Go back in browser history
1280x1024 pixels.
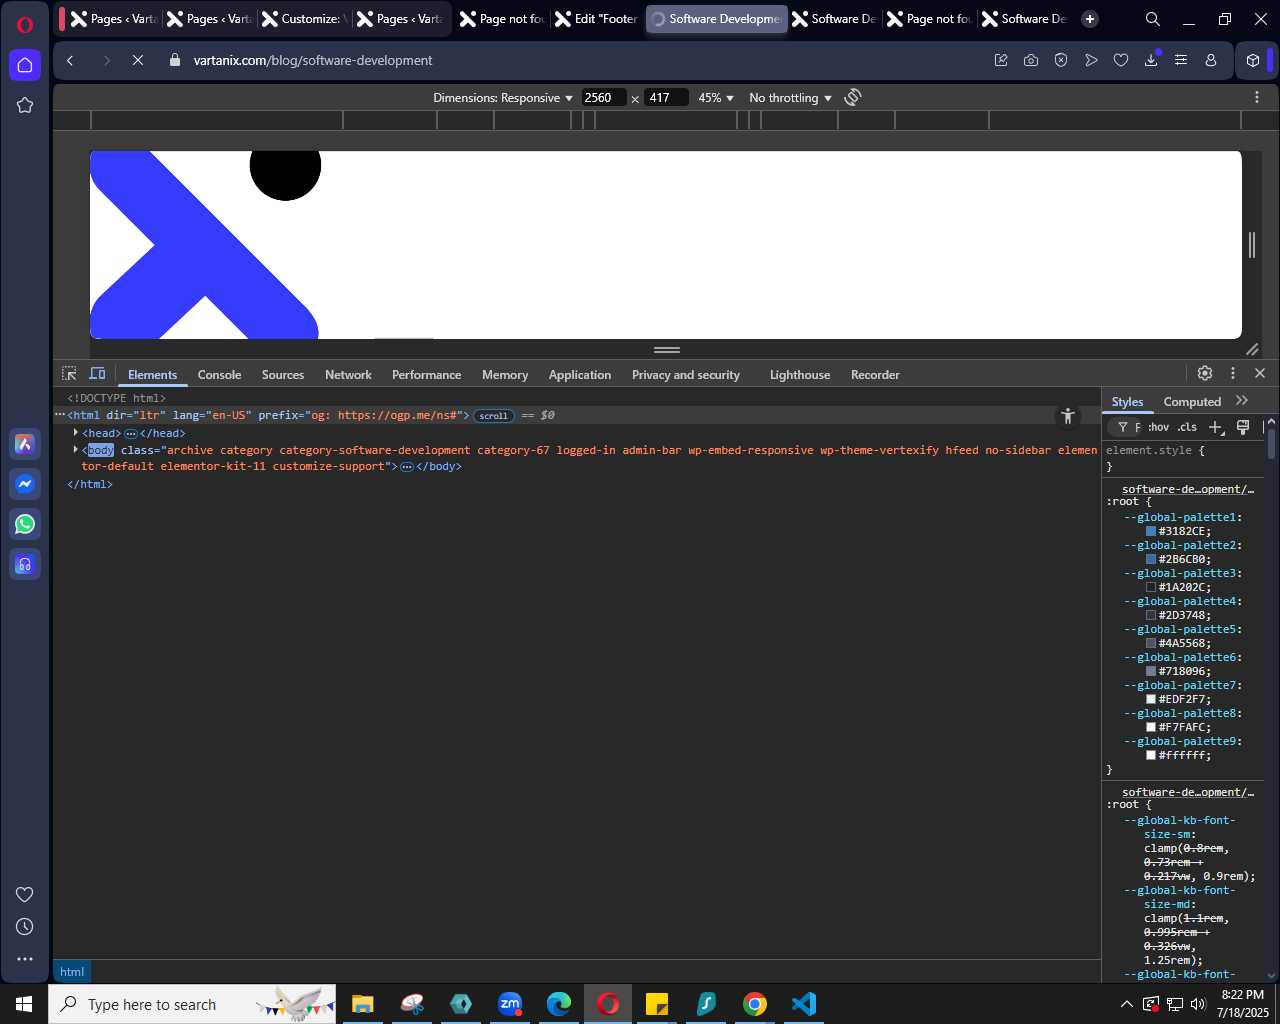pyautogui.click(x=71, y=60)
